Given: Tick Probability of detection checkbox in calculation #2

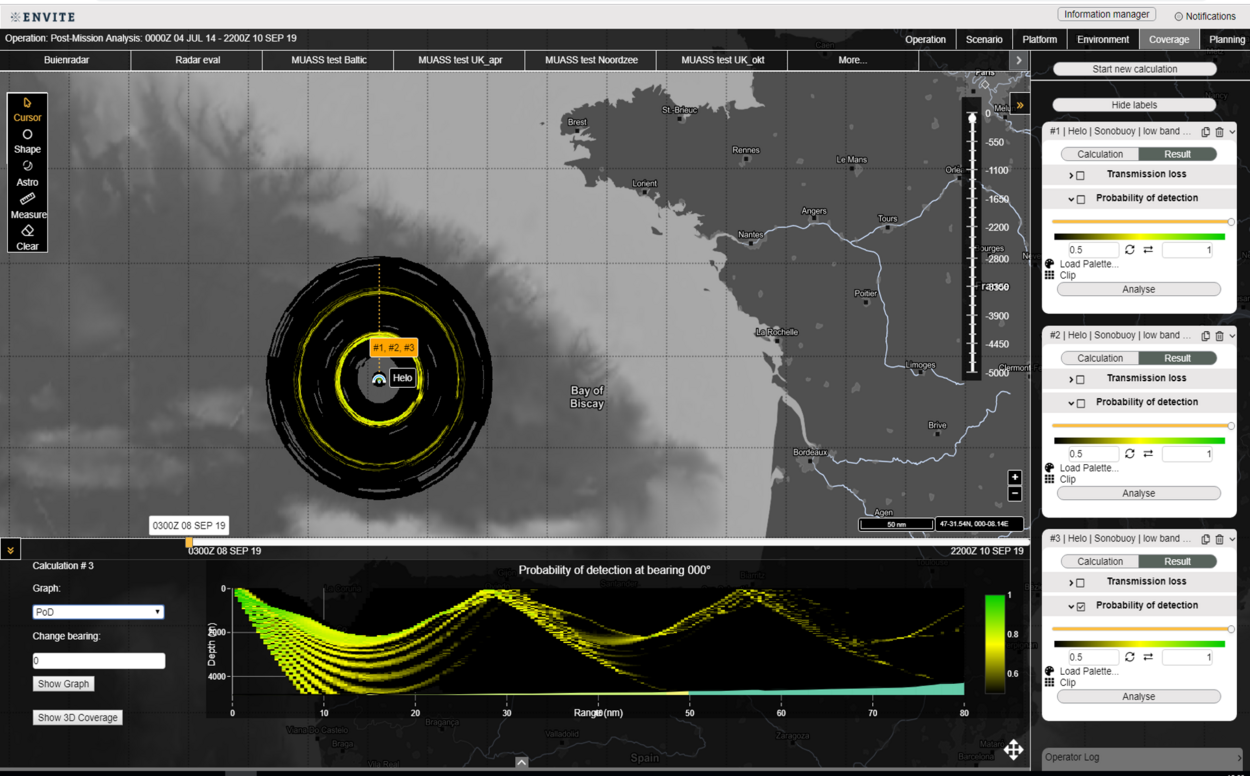Looking at the screenshot, I should (x=1080, y=403).
